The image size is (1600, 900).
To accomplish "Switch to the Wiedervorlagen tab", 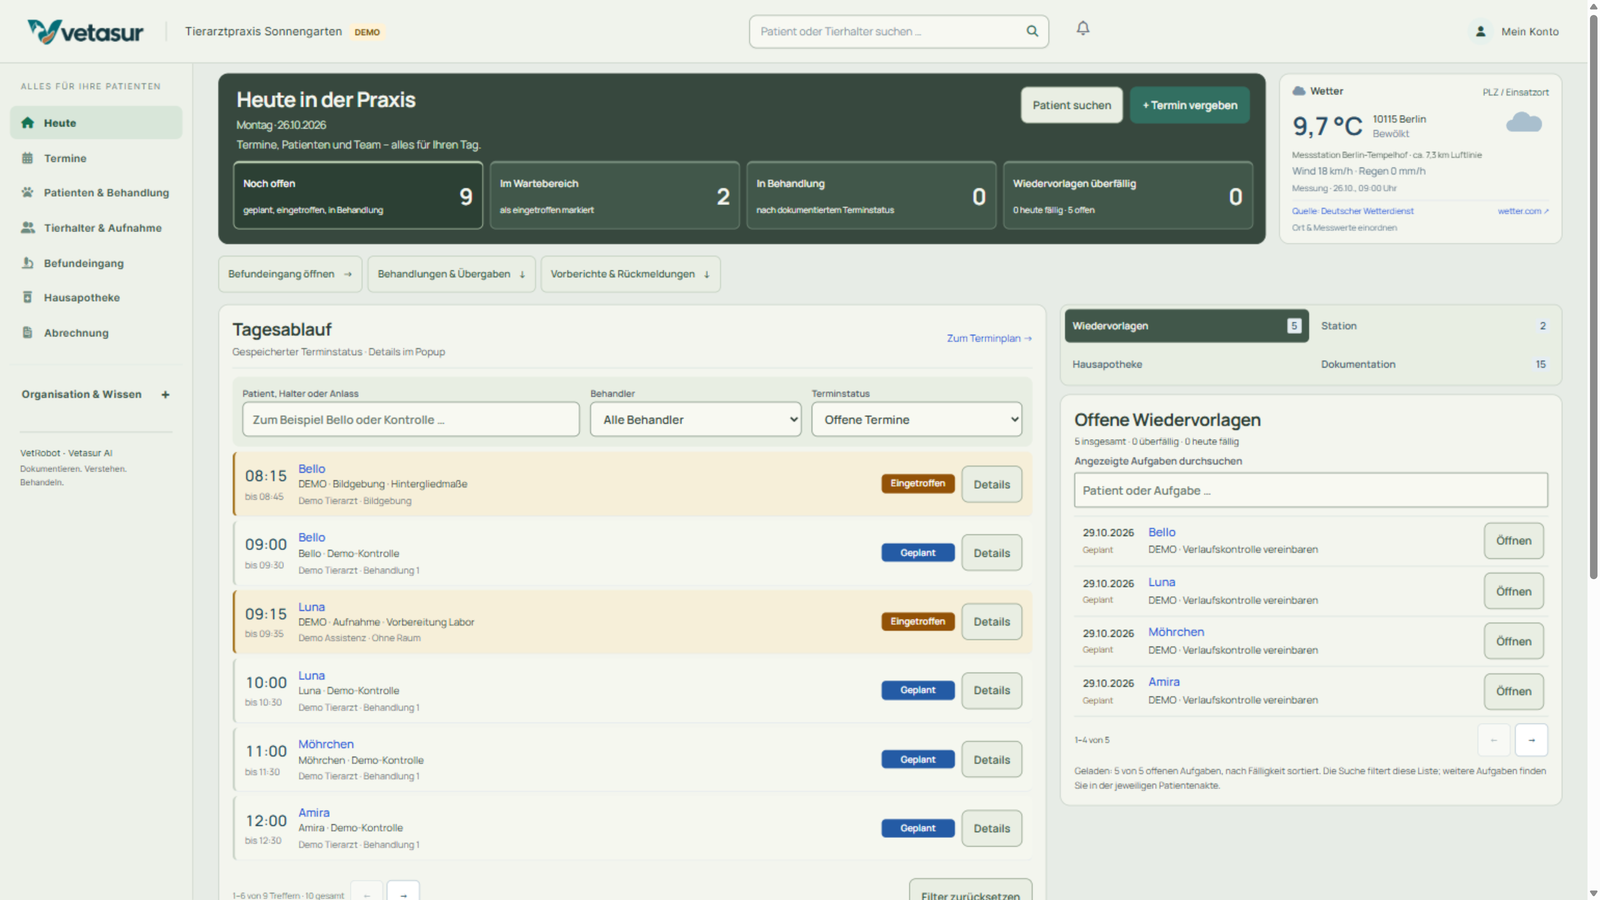I will click(1186, 326).
